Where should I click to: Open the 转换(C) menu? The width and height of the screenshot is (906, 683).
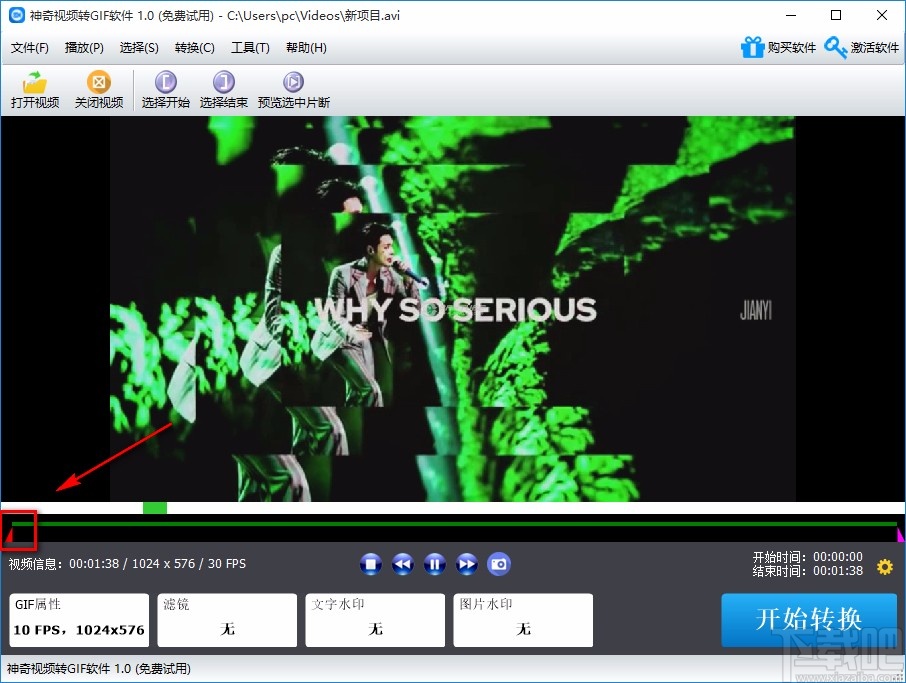coord(195,48)
